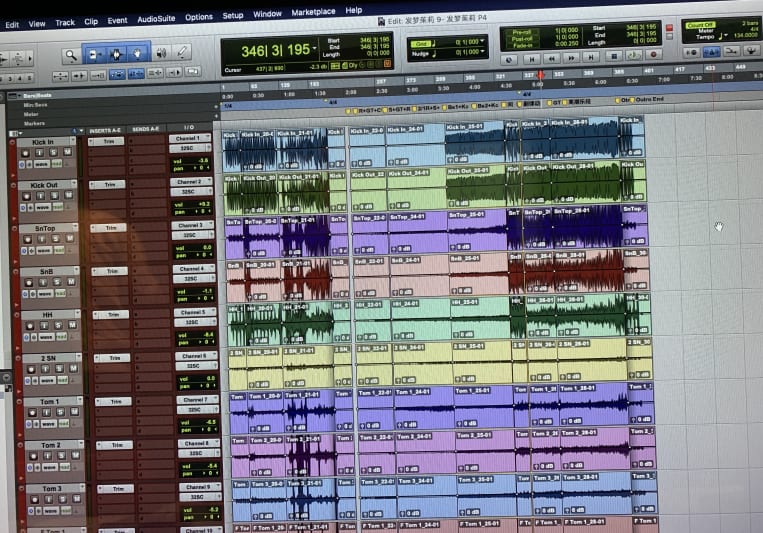Click the Wait for Note icon

pos(691,52)
